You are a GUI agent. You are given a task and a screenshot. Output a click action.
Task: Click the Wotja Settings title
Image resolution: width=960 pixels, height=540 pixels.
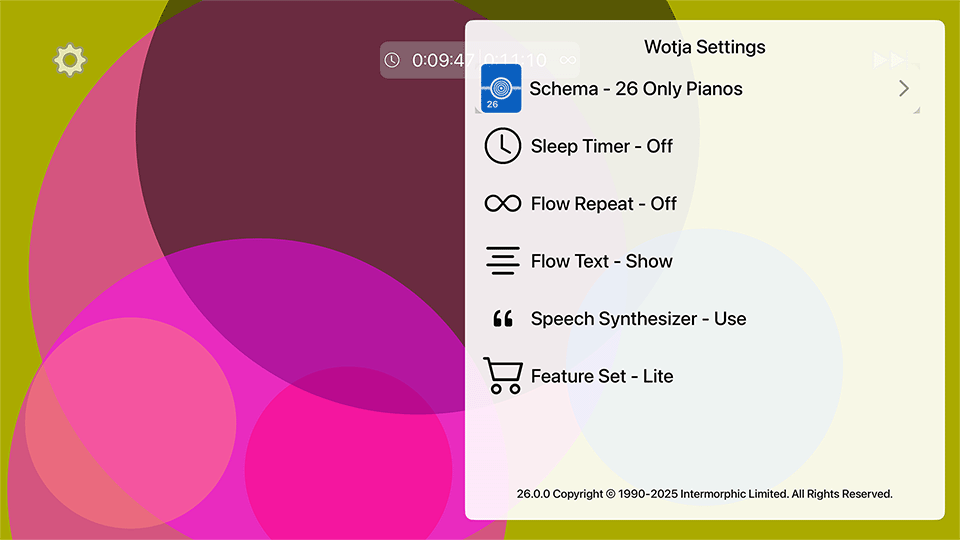coord(705,47)
